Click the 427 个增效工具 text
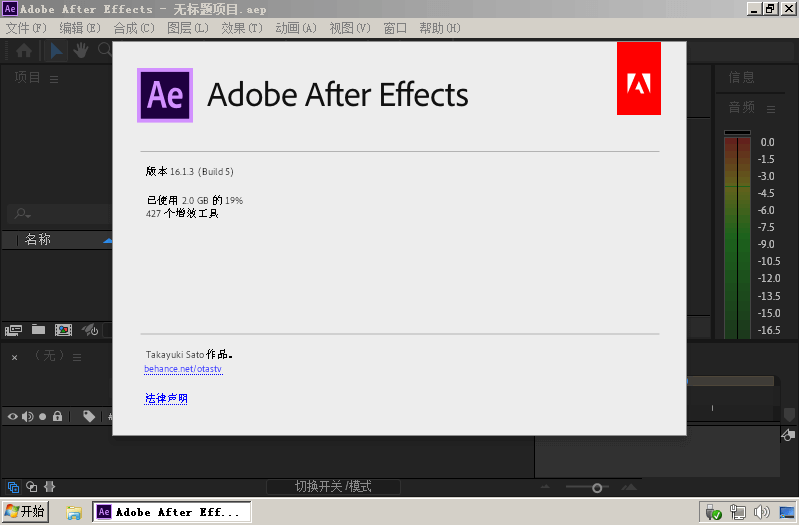 182,214
